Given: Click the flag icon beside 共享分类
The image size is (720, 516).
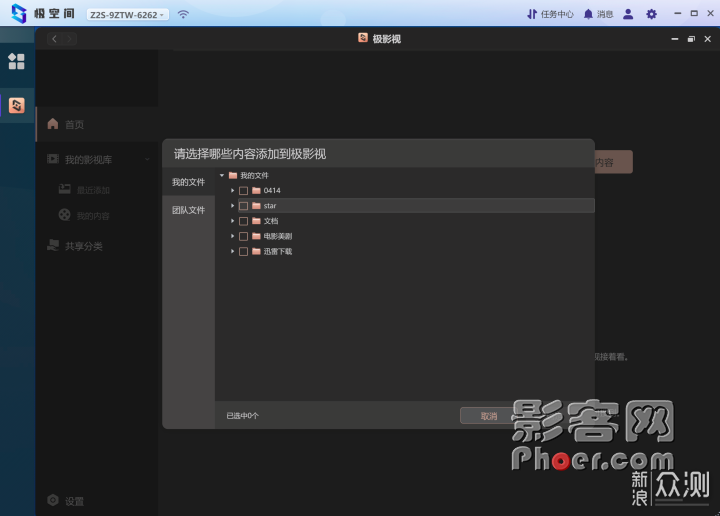Looking at the screenshot, I should [53, 245].
